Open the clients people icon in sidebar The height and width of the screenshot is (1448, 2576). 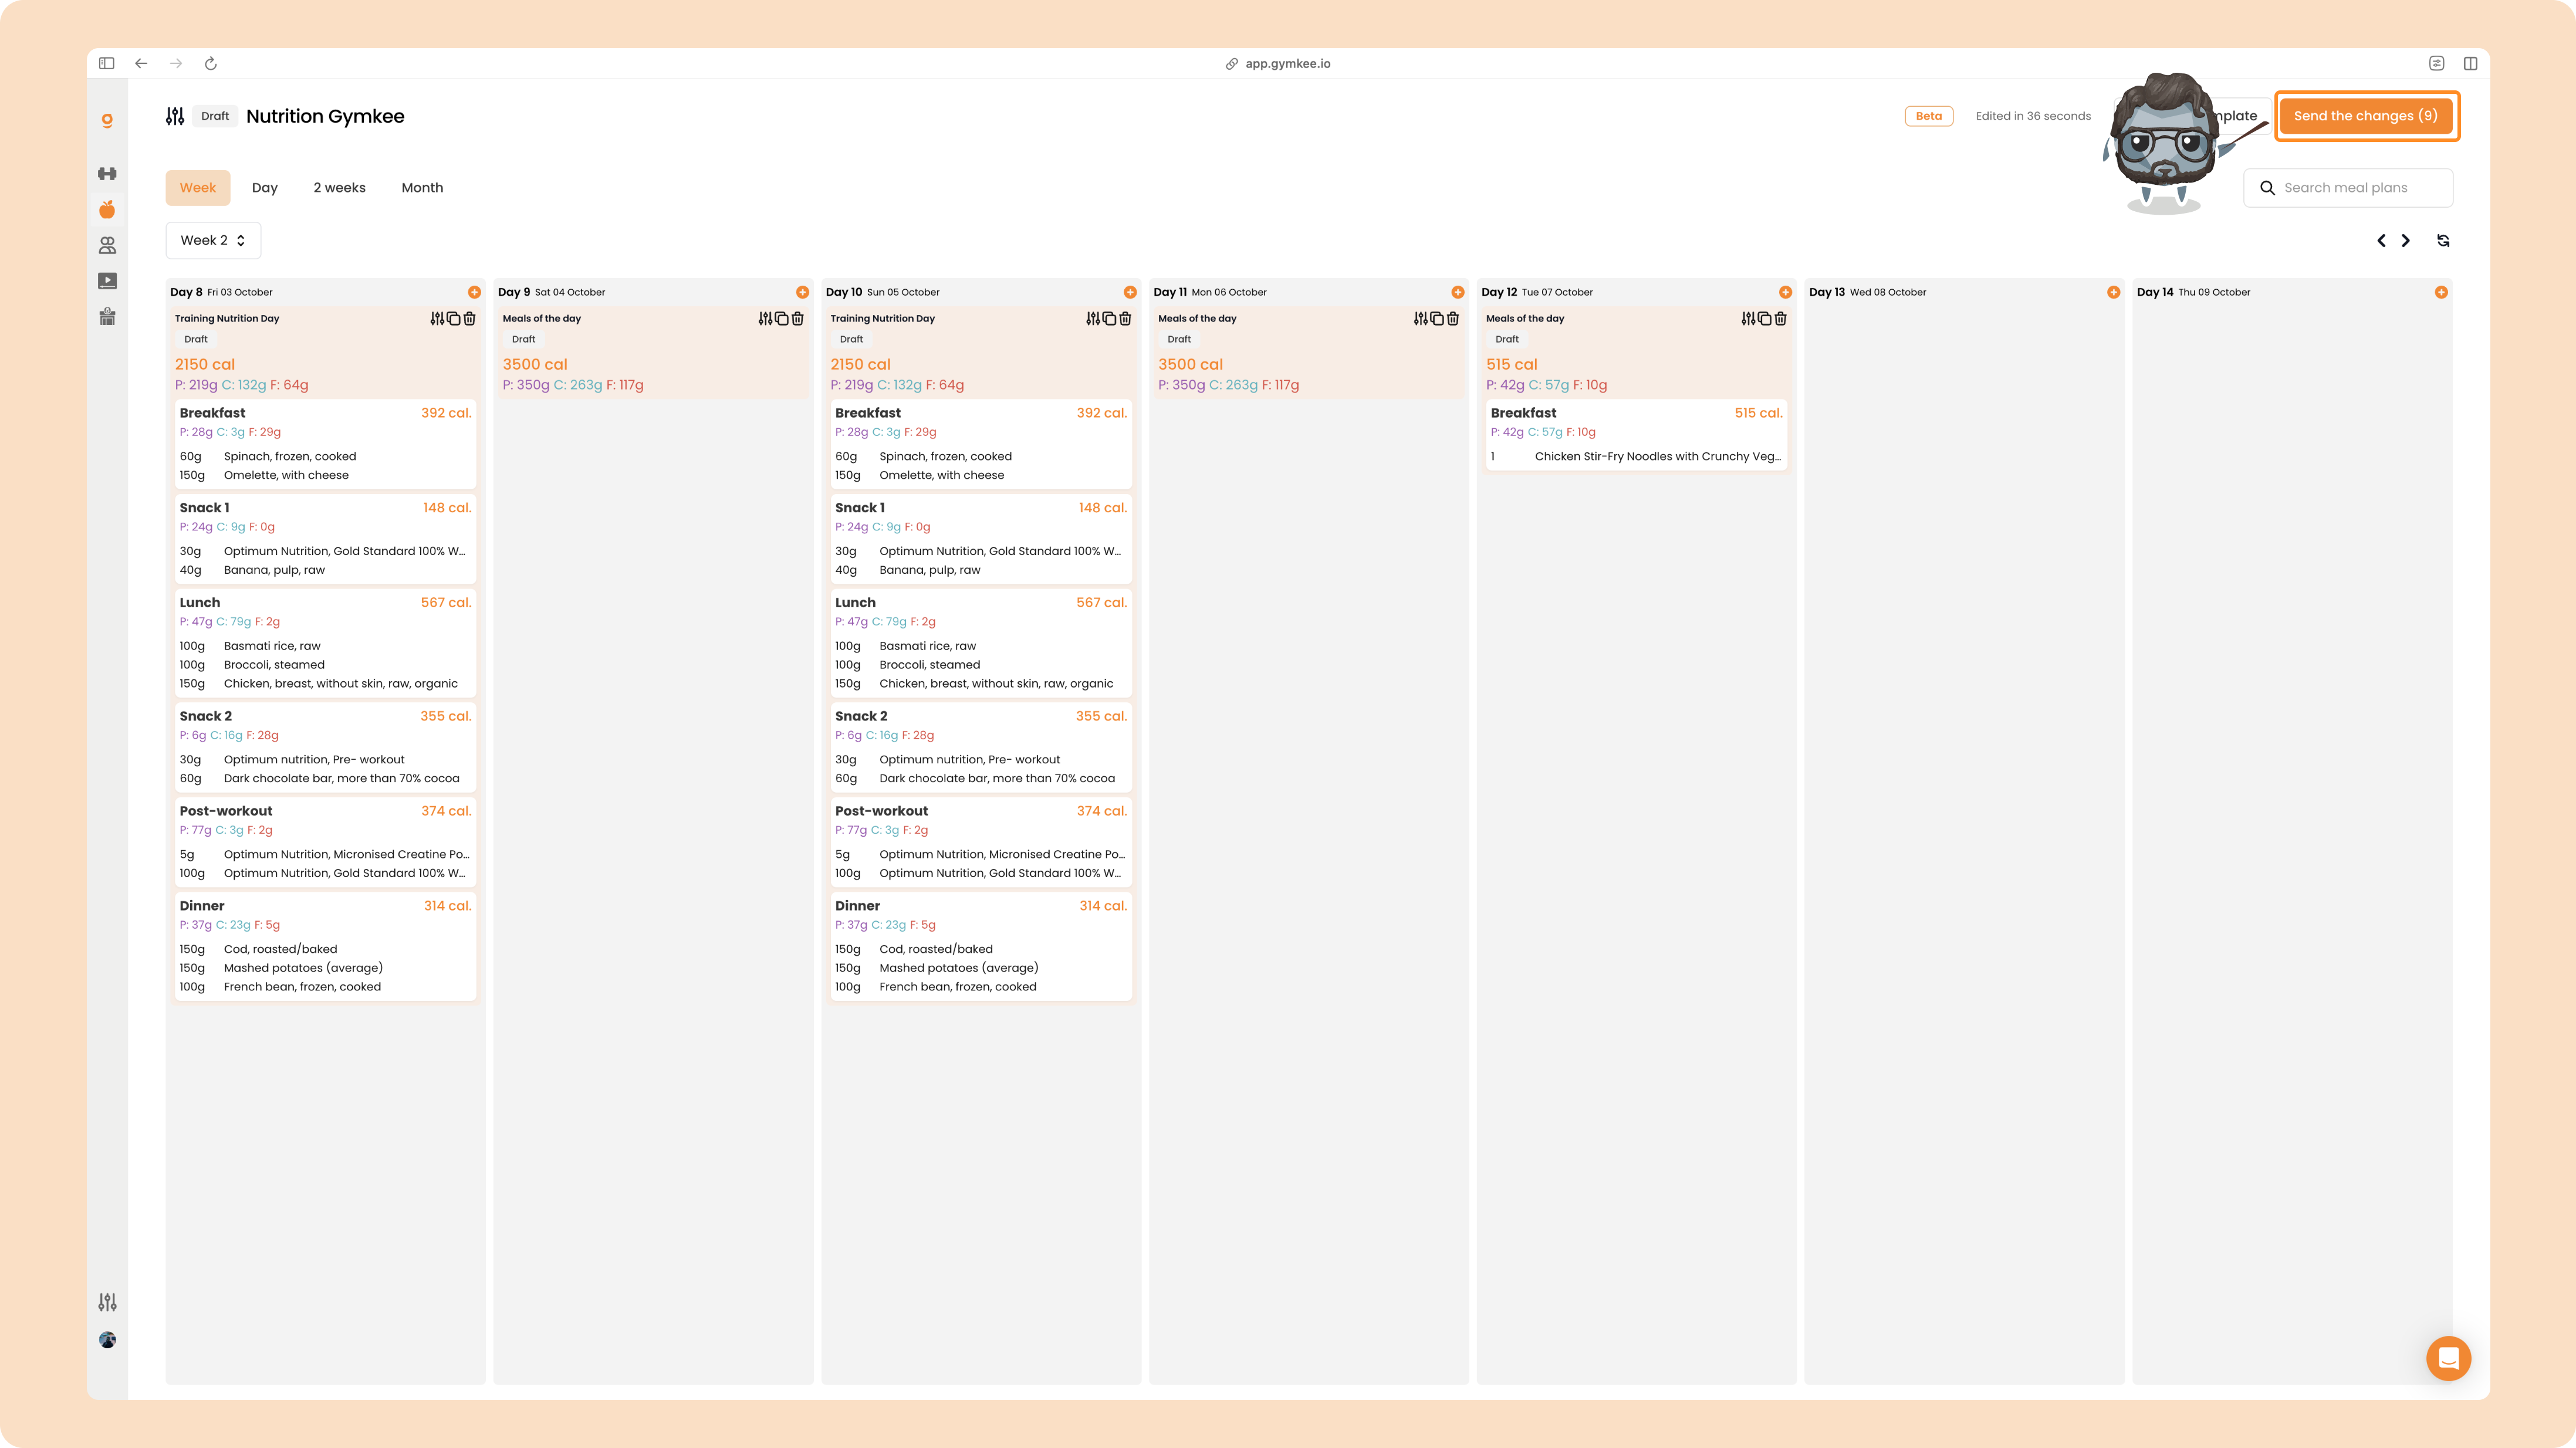[107, 245]
